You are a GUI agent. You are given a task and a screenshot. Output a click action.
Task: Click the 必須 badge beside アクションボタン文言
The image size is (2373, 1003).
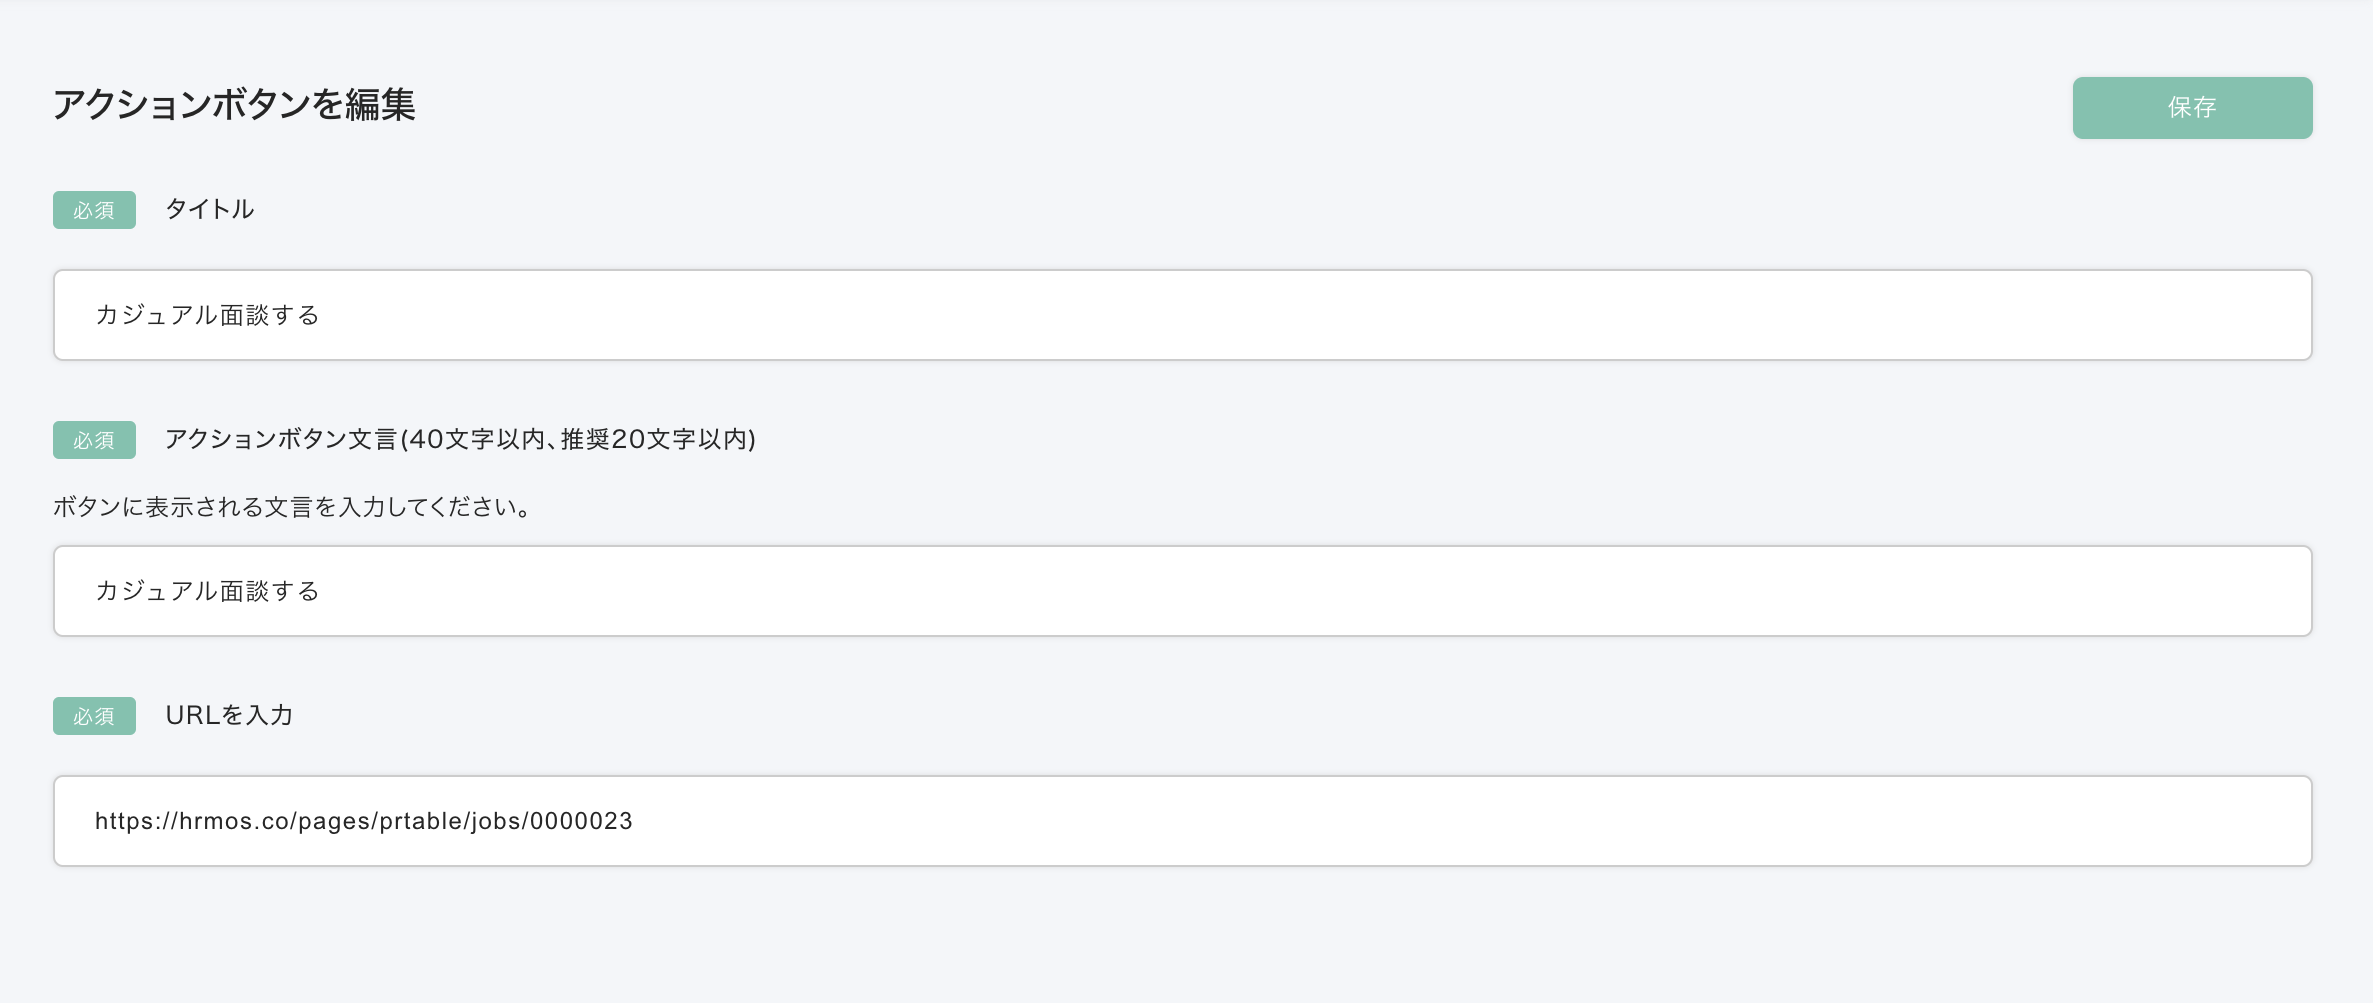point(94,440)
